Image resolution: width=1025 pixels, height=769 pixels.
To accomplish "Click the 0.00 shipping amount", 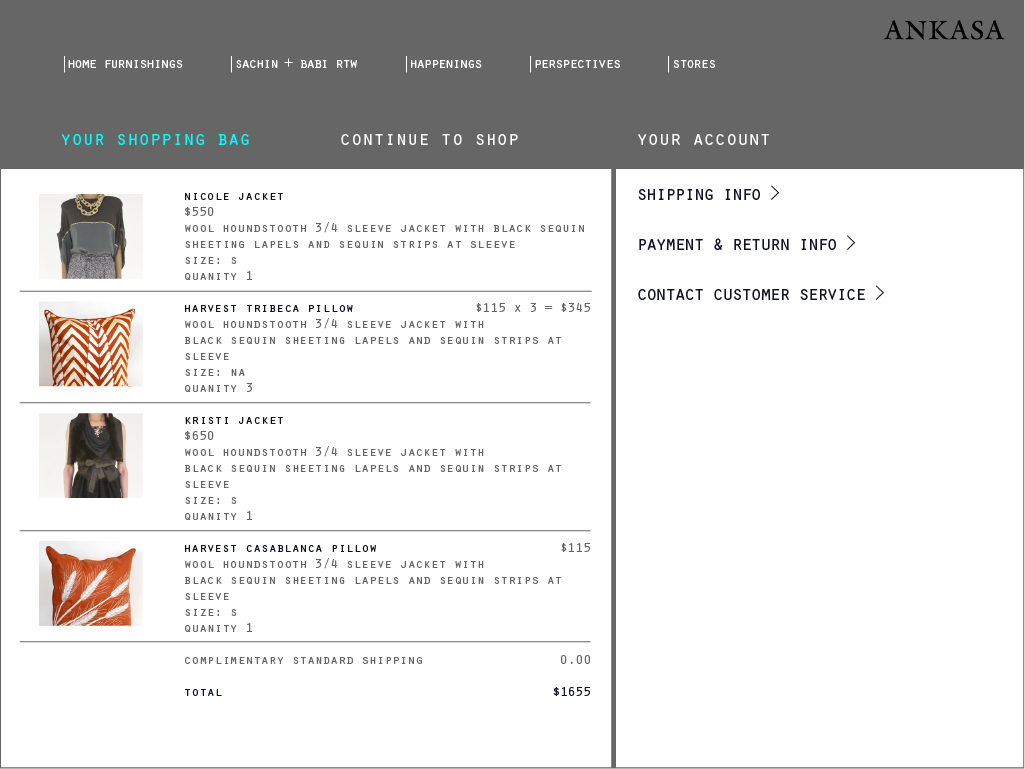I will pyautogui.click(x=575, y=660).
